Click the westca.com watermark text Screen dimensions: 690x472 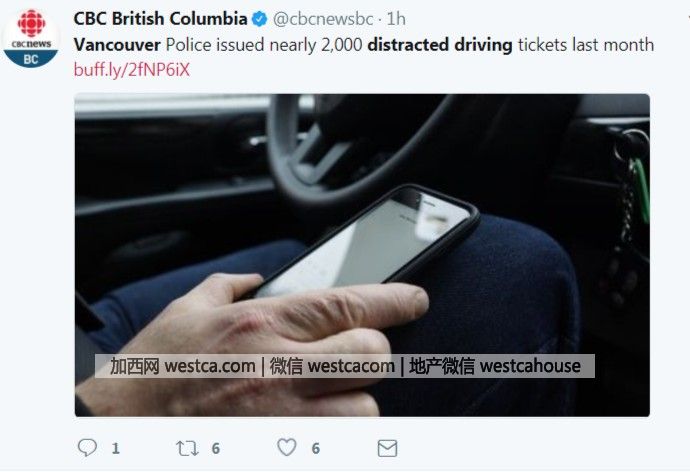point(209,366)
